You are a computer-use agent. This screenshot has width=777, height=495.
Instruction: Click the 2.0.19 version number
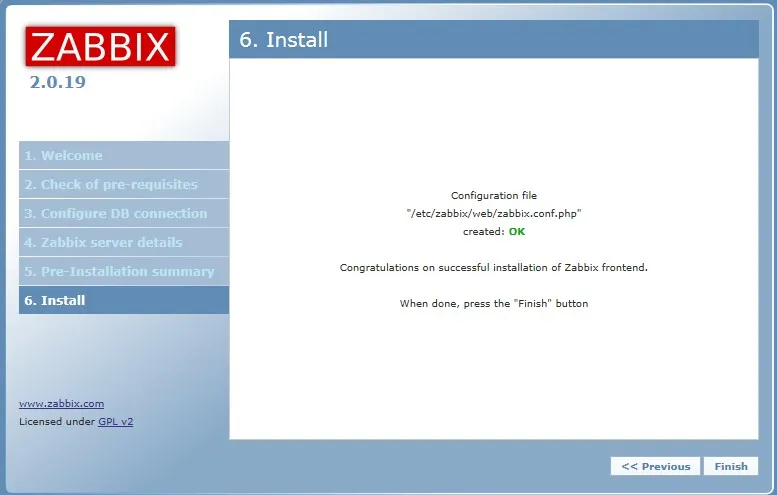click(x=57, y=82)
